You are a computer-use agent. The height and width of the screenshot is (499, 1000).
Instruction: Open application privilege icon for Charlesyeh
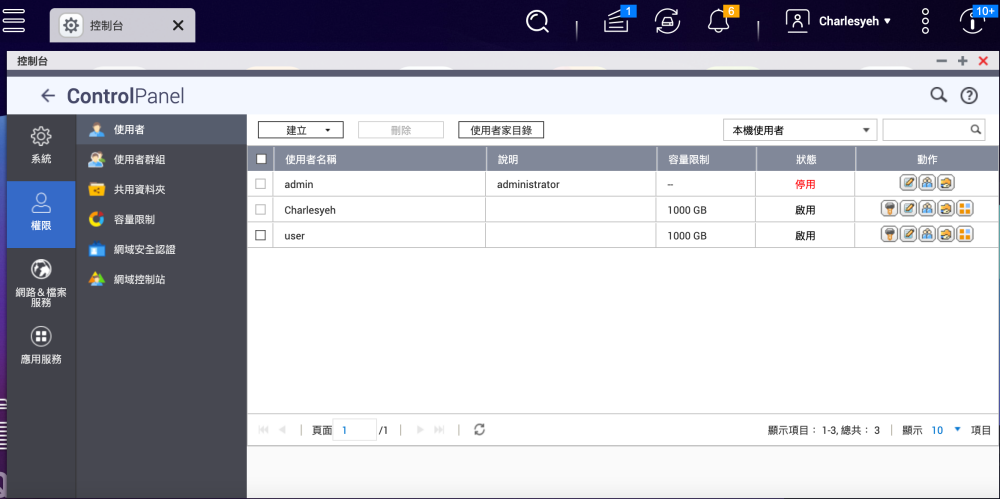[x=965, y=209]
